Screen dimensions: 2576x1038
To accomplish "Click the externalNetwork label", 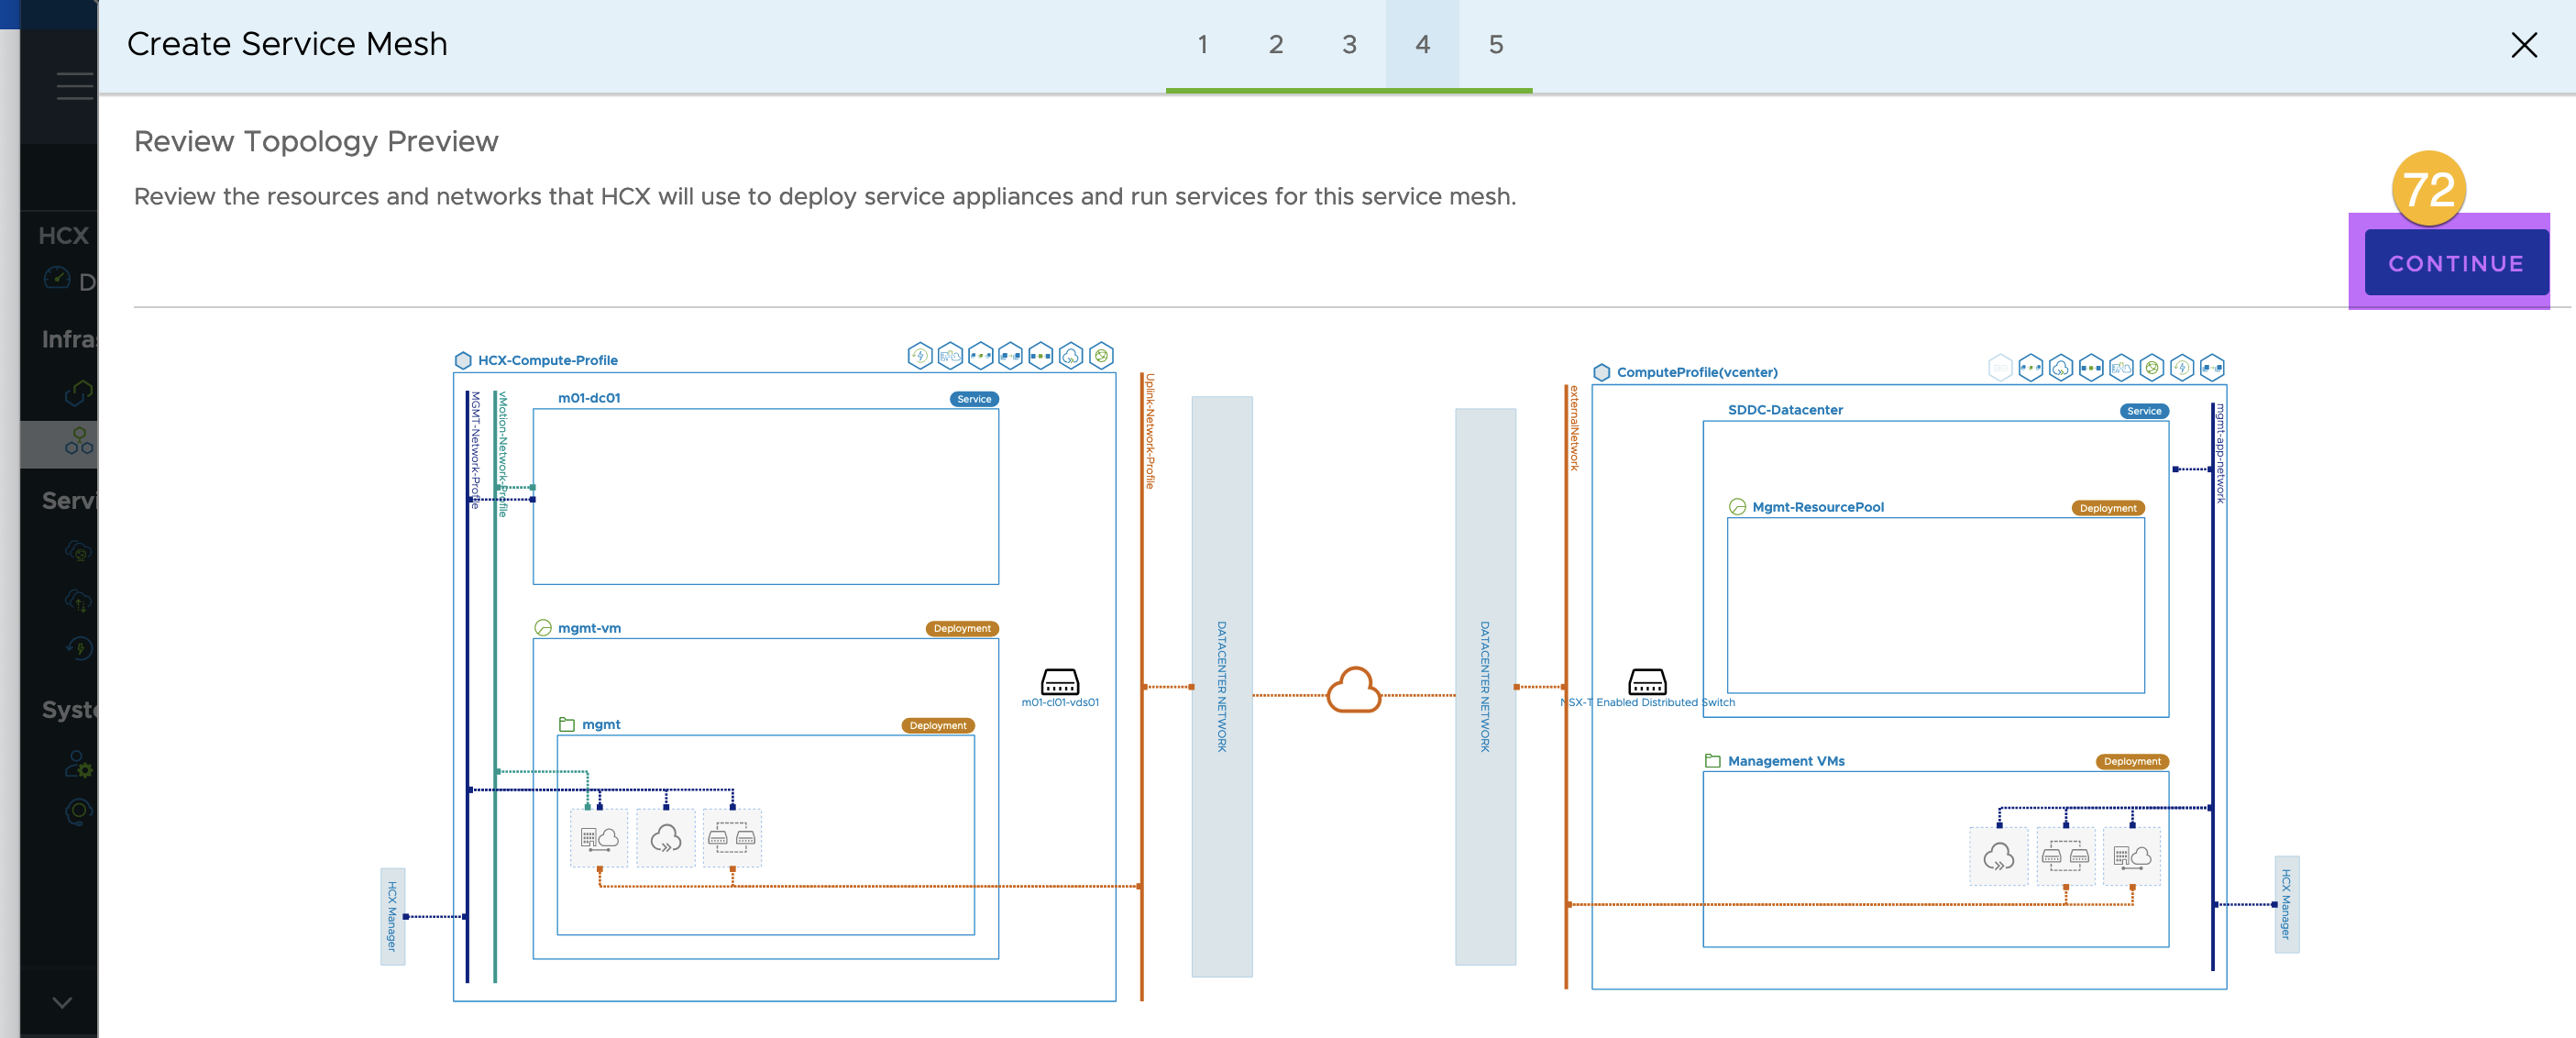I will [1574, 428].
